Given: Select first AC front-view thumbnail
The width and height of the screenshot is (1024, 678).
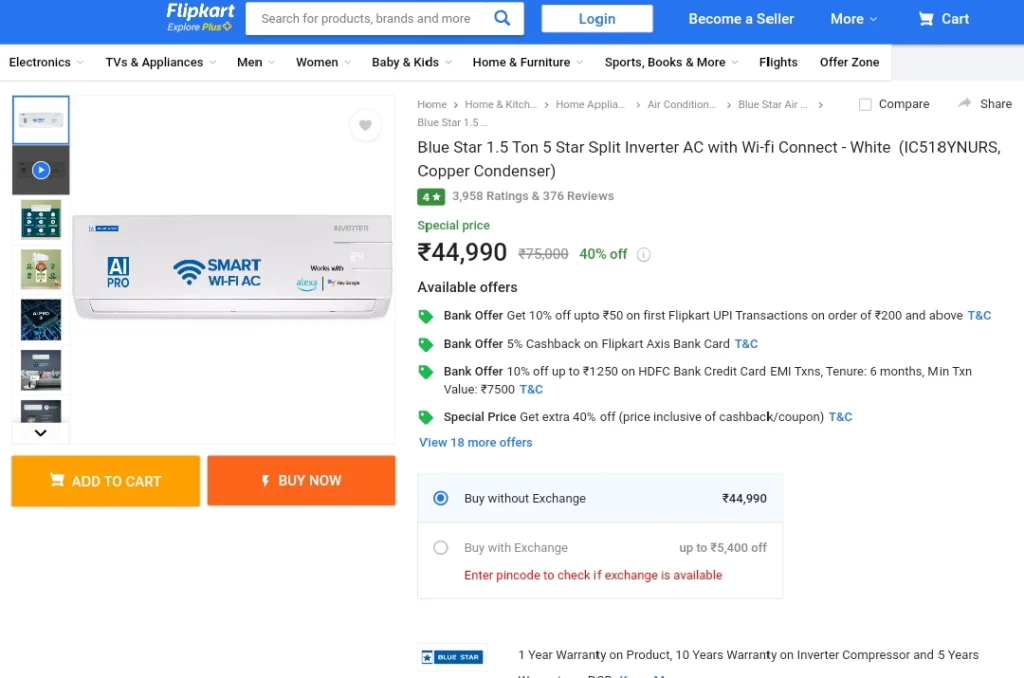Looking at the screenshot, I should pos(40,120).
